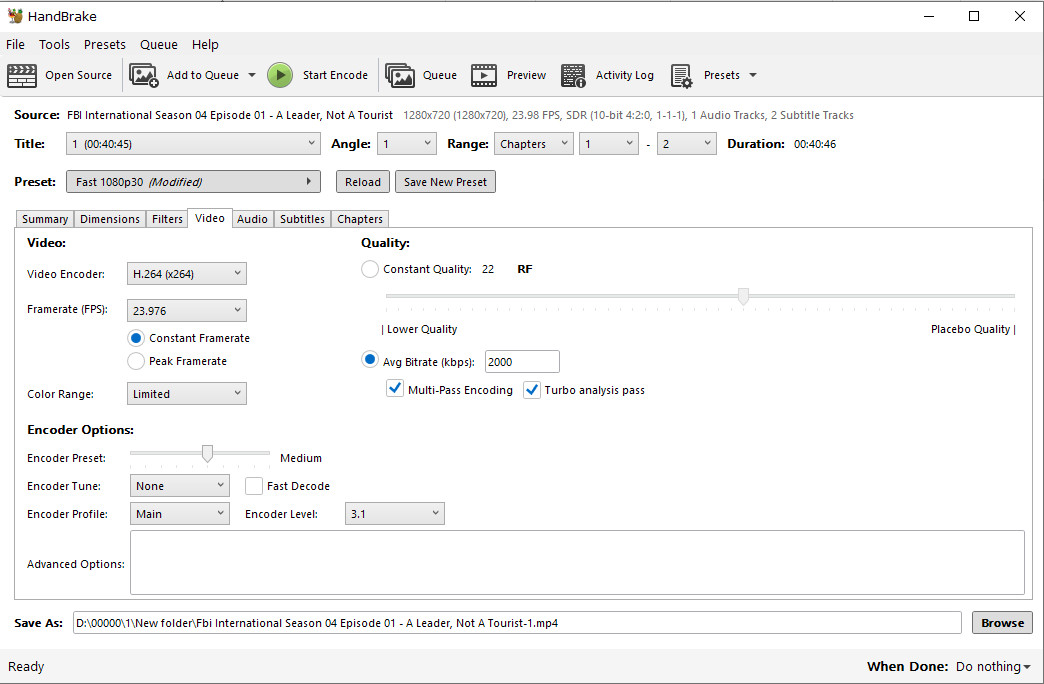Click the Medium encoder preset label
1044x684 pixels.
(301, 458)
